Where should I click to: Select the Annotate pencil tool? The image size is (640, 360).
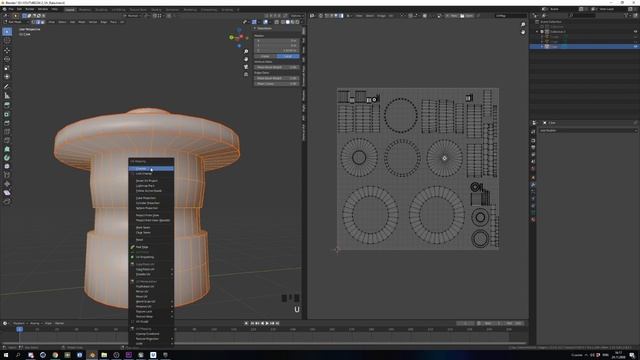pos(7,87)
